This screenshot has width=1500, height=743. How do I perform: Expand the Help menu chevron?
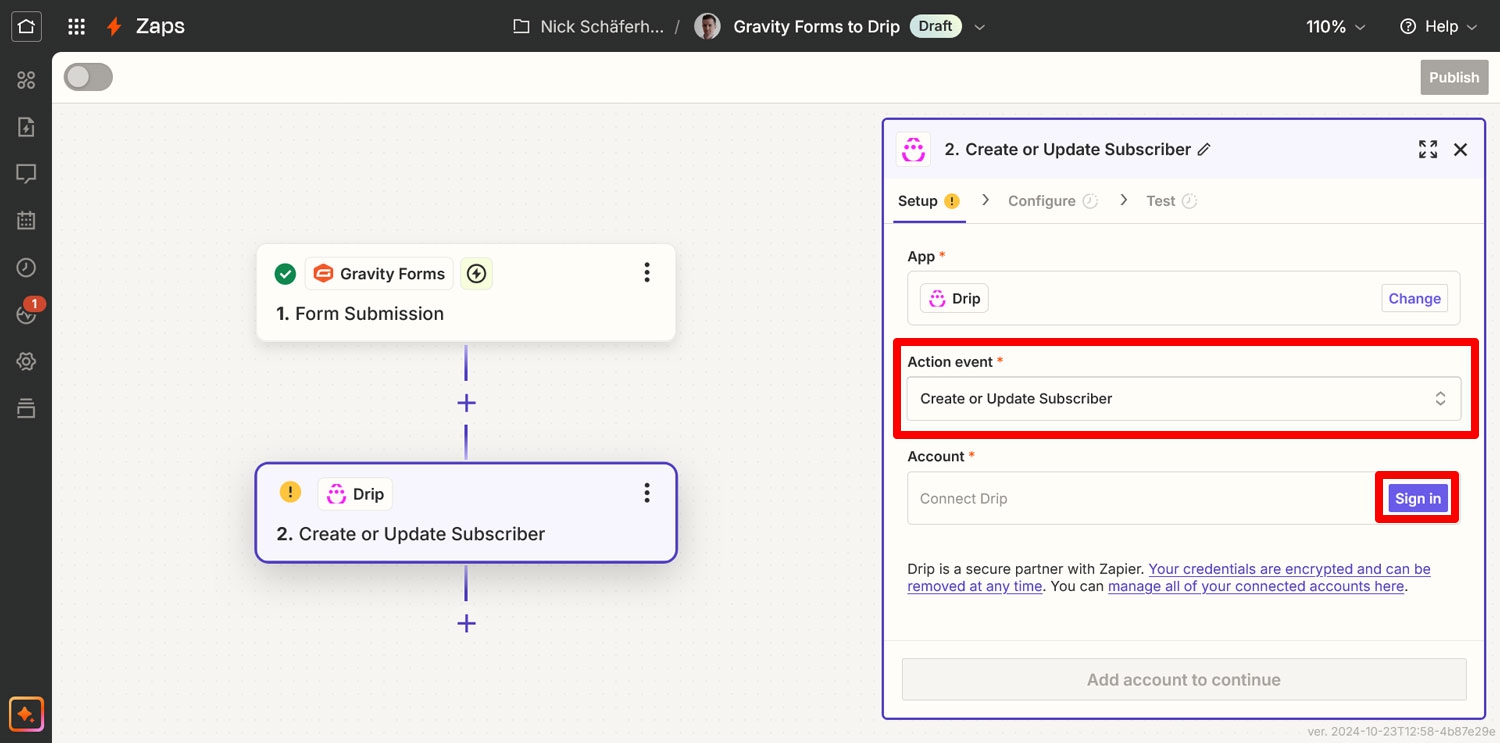[x=1471, y=28]
